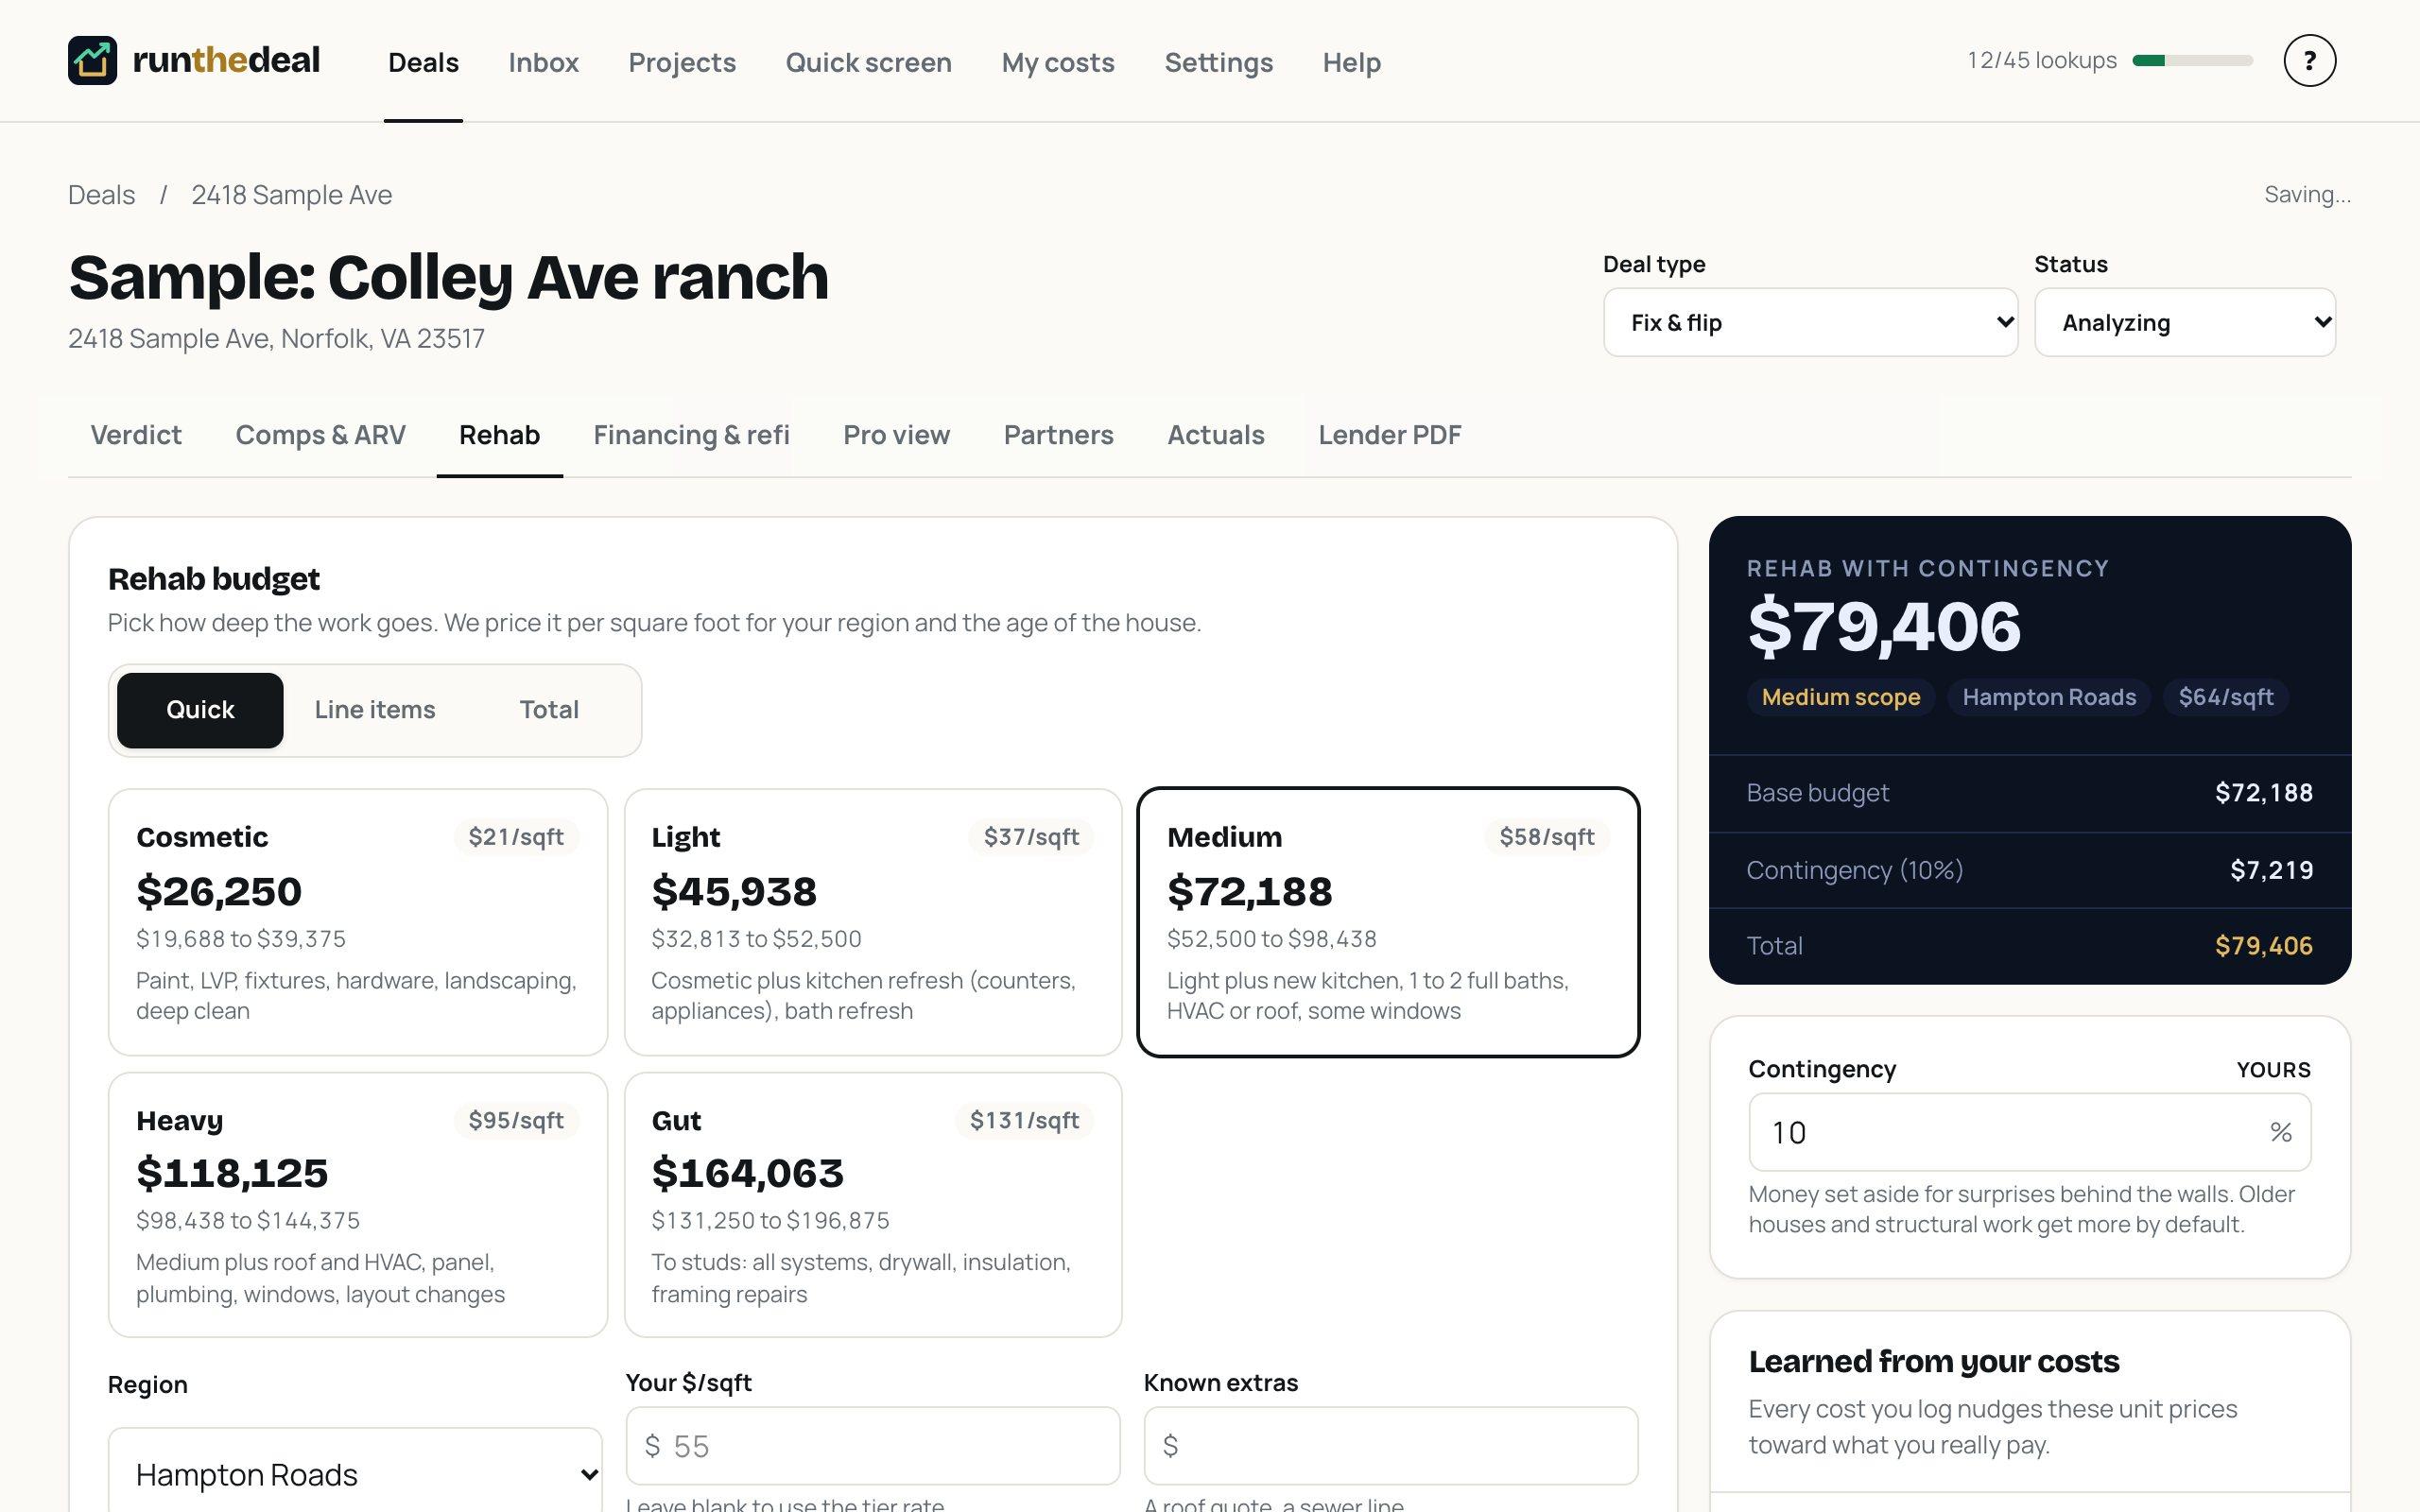This screenshot has height=1512, width=2420.
Task: Click the Contingency (10%) value $7,219
Action: coord(2271,870)
